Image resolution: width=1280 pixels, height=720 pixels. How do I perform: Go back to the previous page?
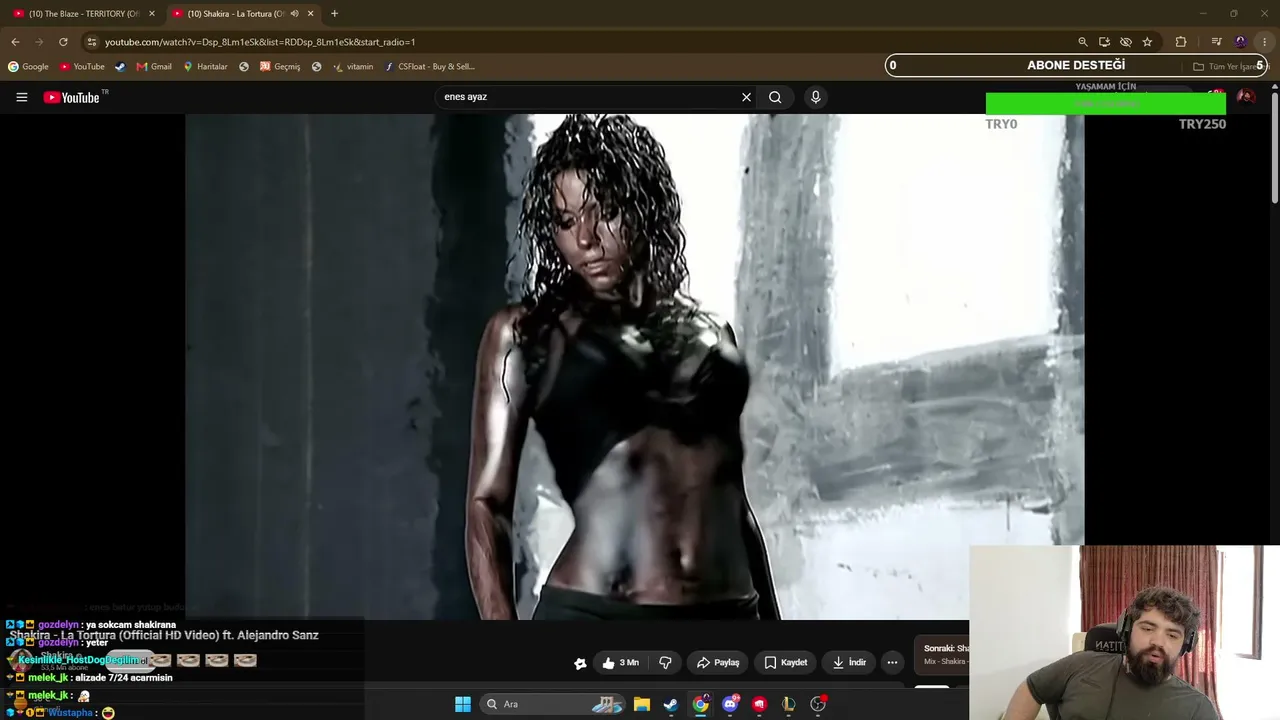coord(15,42)
